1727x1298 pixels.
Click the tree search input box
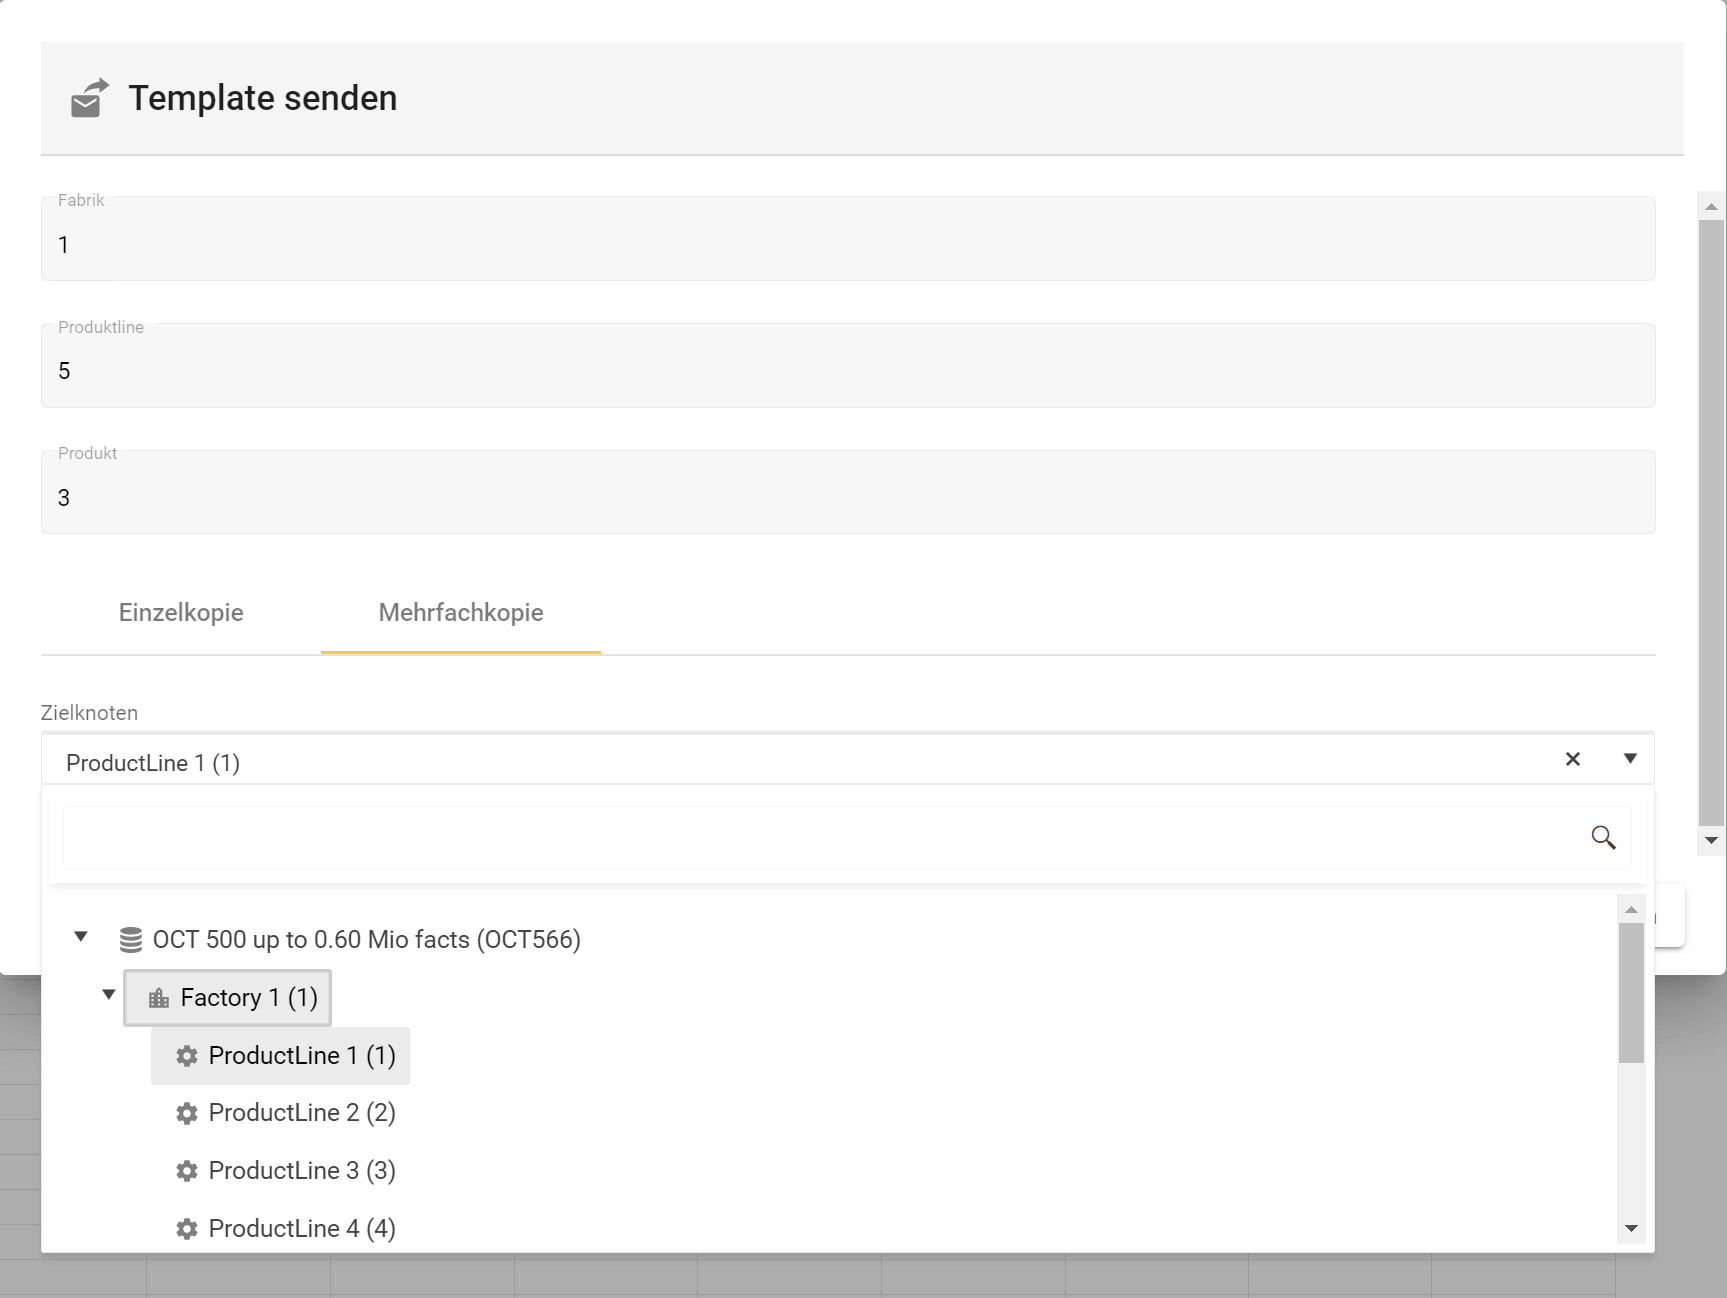820,837
